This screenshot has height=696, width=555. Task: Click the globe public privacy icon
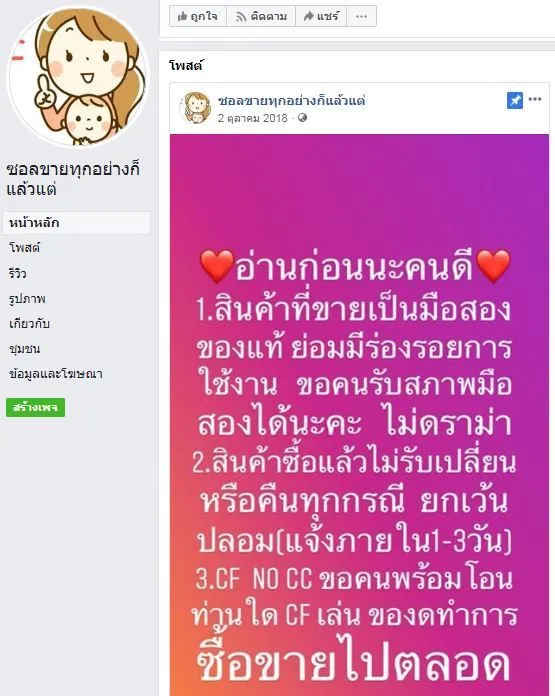tap(302, 118)
